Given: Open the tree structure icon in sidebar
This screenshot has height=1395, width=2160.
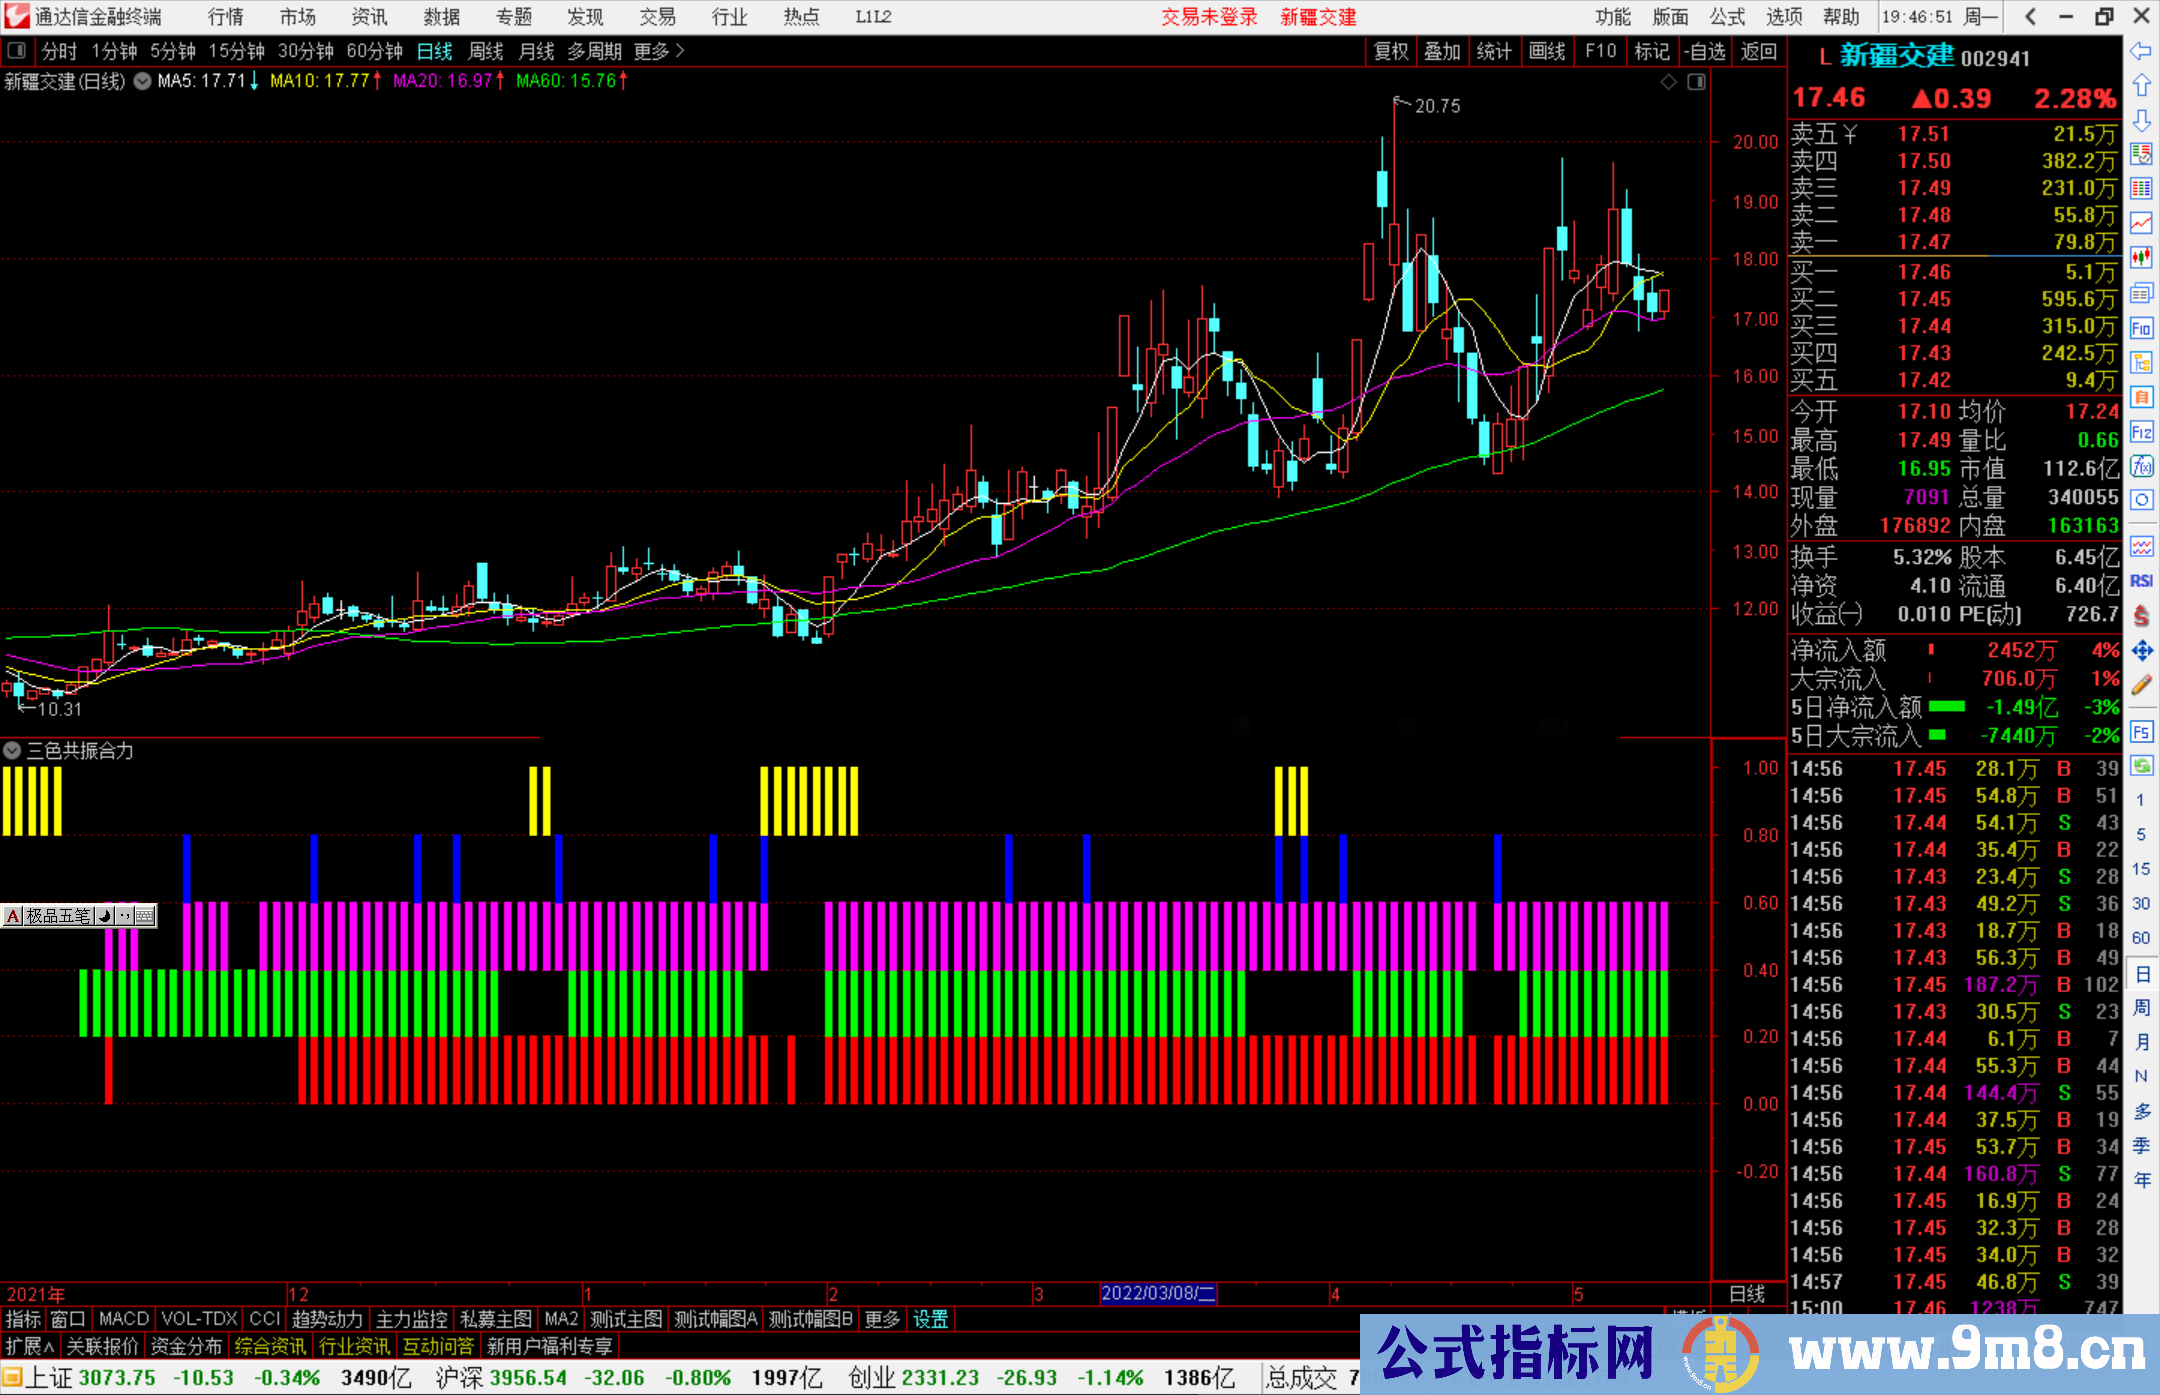Looking at the screenshot, I should pyautogui.click(x=2141, y=362).
